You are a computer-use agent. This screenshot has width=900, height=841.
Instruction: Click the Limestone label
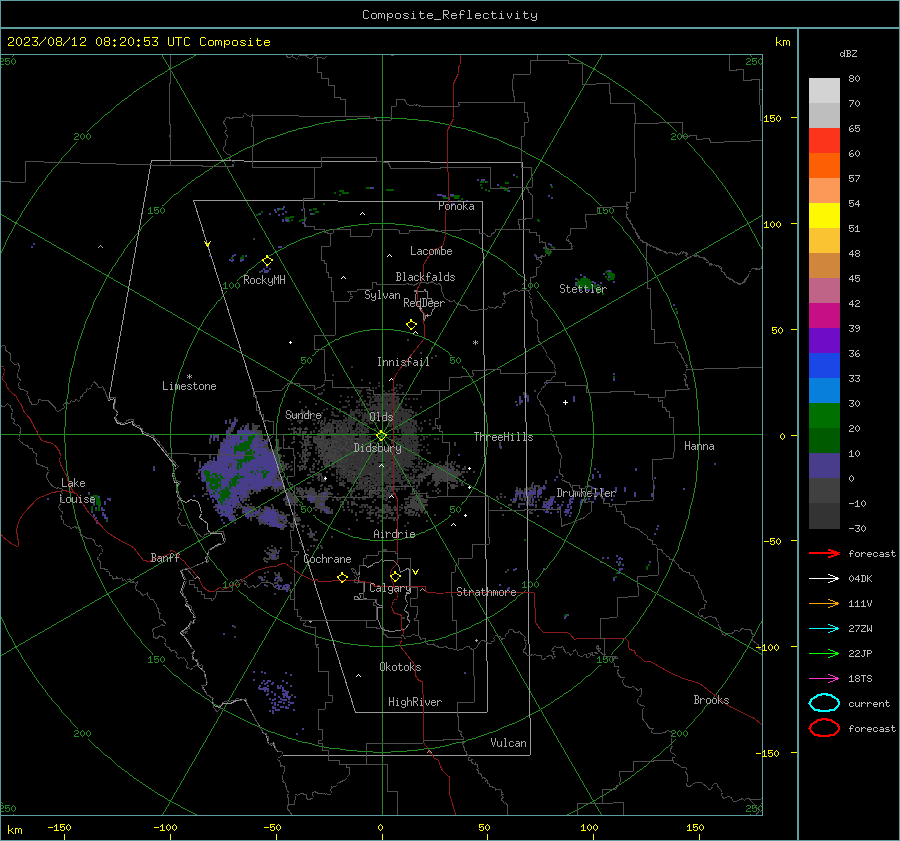point(189,386)
